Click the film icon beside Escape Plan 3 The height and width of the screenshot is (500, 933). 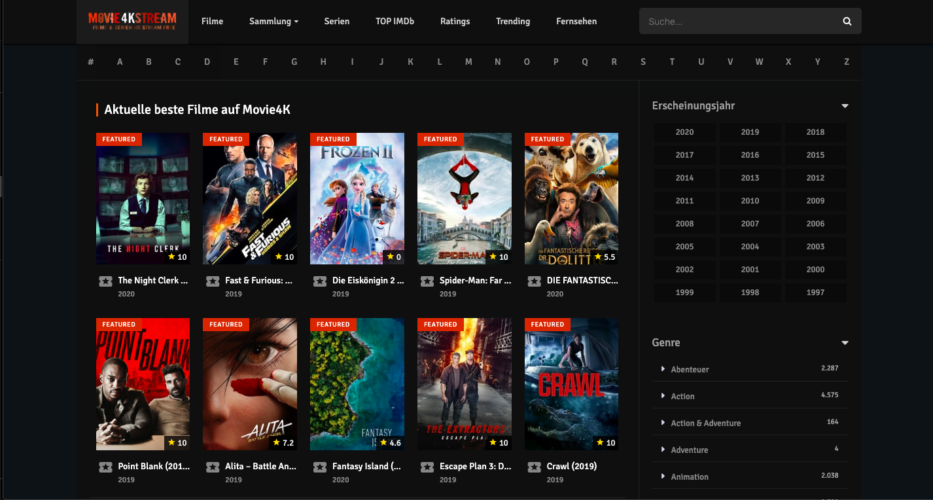(427, 467)
